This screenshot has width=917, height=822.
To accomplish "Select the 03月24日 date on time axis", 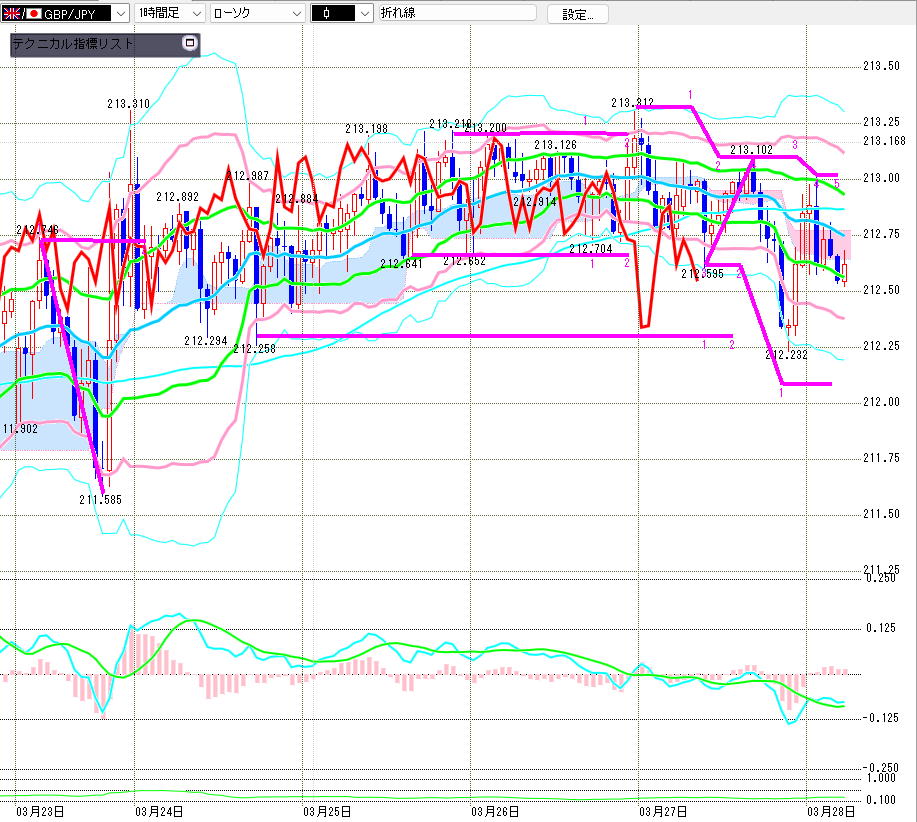I will pos(158,811).
